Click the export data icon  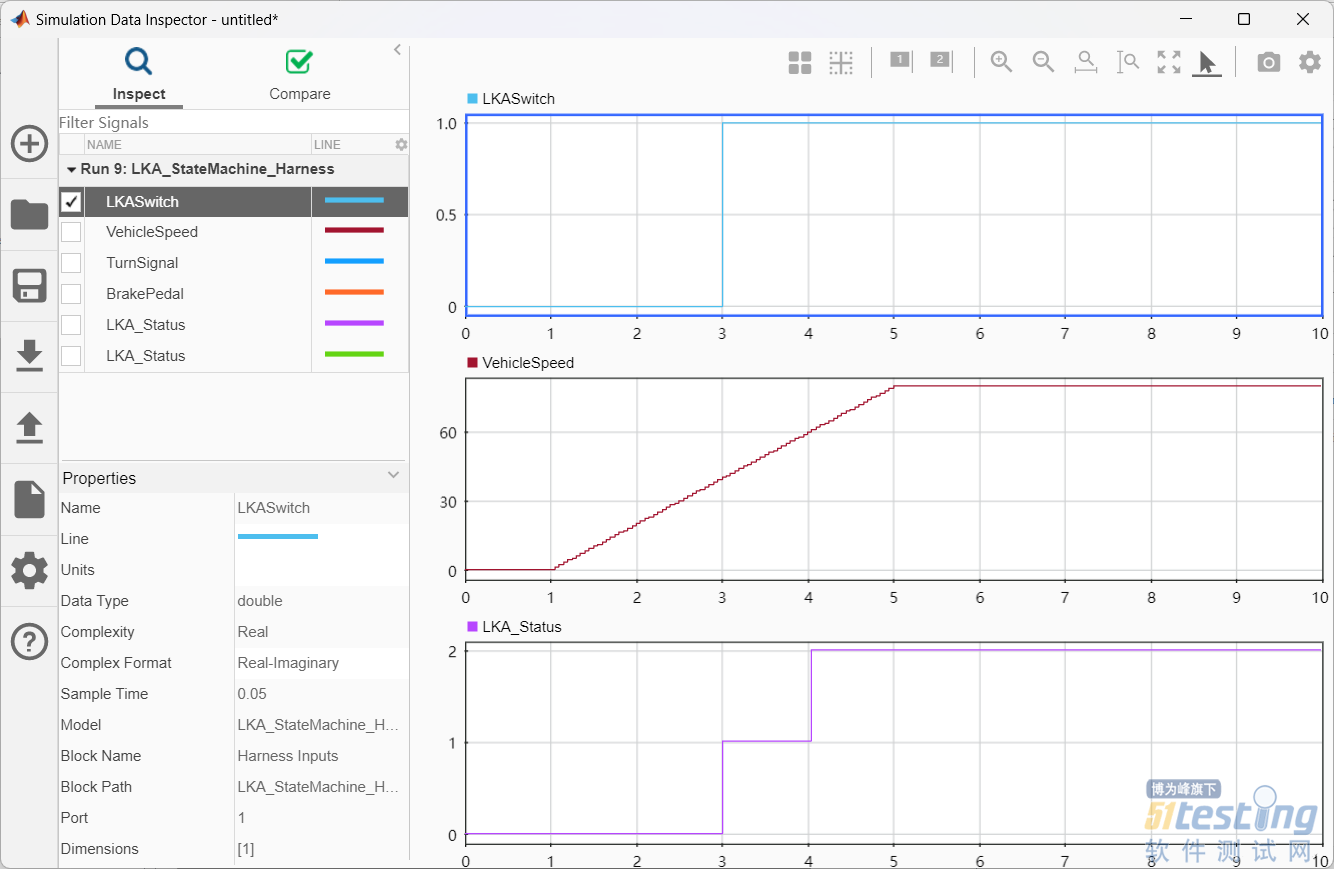(29, 427)
